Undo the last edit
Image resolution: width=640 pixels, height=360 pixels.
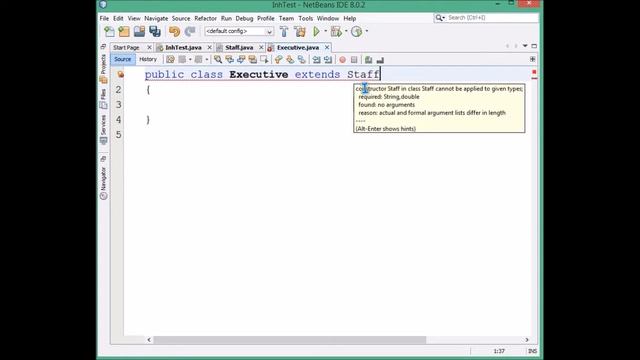click(x=174, y=31)
